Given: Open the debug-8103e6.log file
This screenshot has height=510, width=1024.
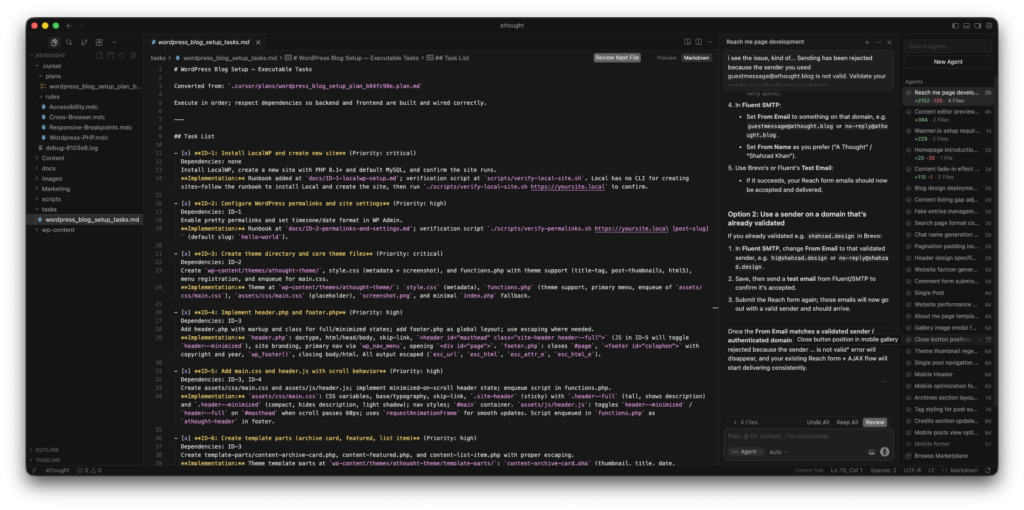Looking at the screenshot, I should 72,148.
